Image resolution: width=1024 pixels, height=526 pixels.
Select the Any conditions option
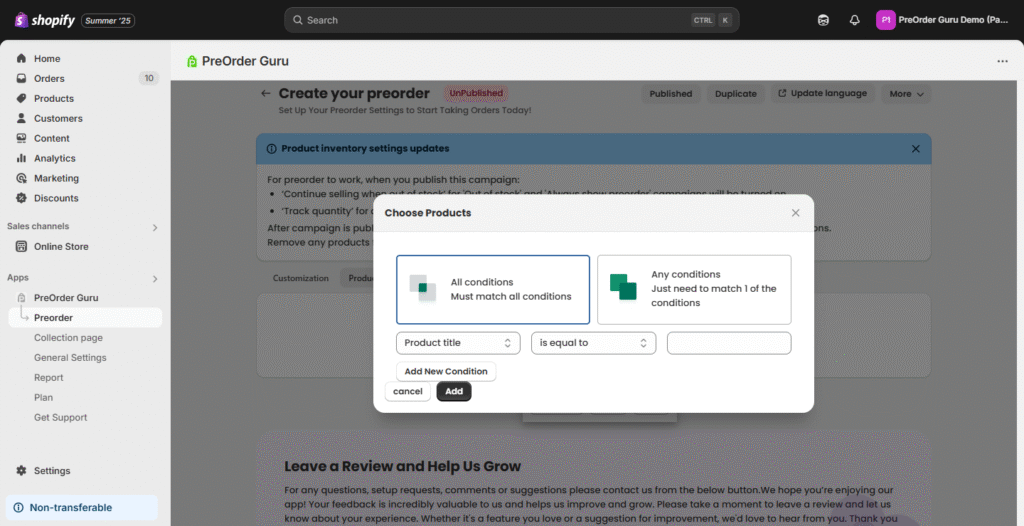(x=694, y=289)
